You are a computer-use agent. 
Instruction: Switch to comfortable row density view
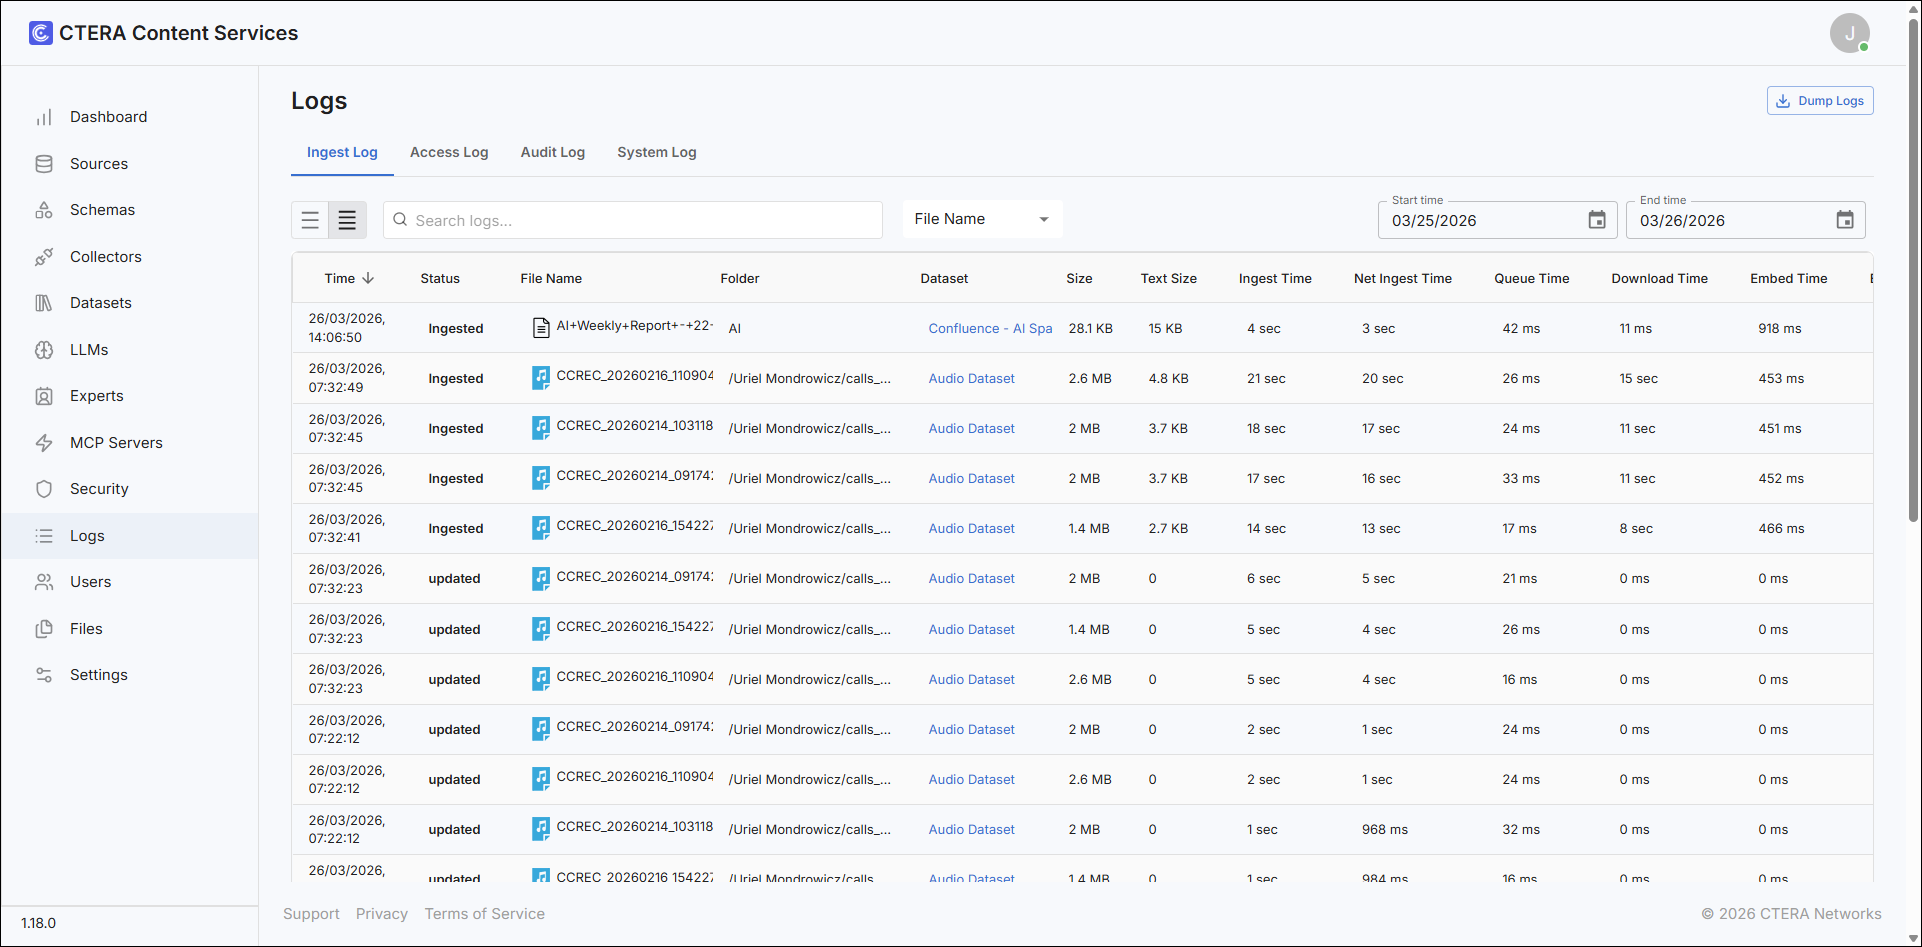coord(310,220)
